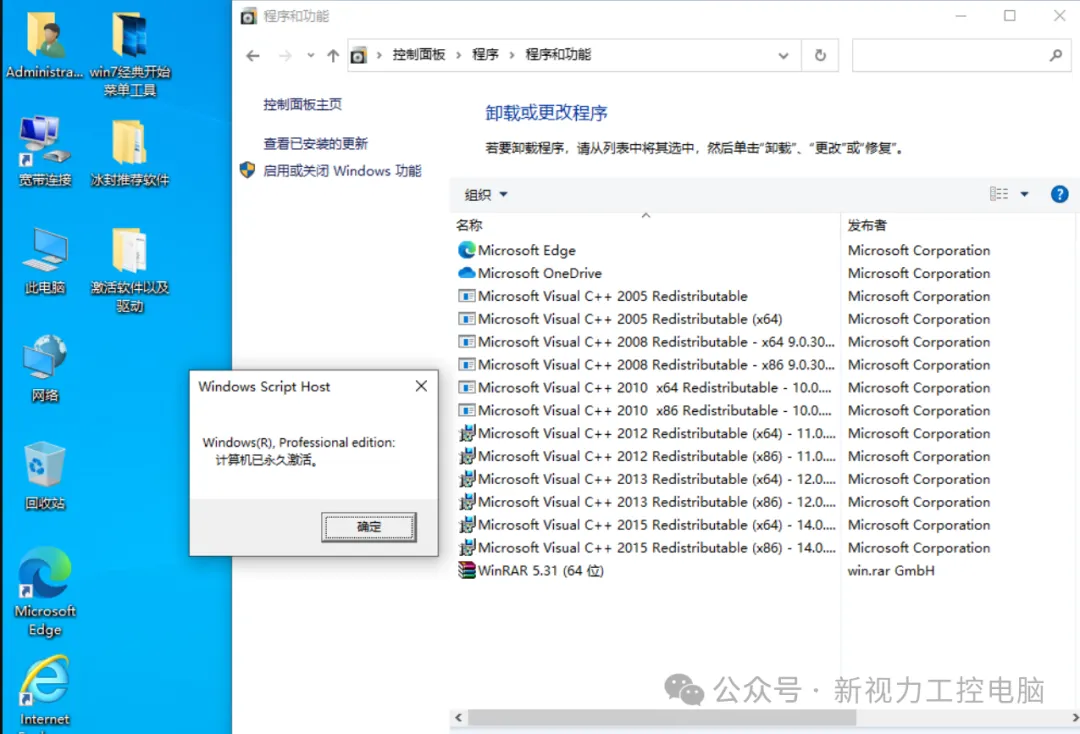Screen dimensions: 1080x734
Task: Click 确定 in Windows Script Host dialog
Action: point(368,527)
